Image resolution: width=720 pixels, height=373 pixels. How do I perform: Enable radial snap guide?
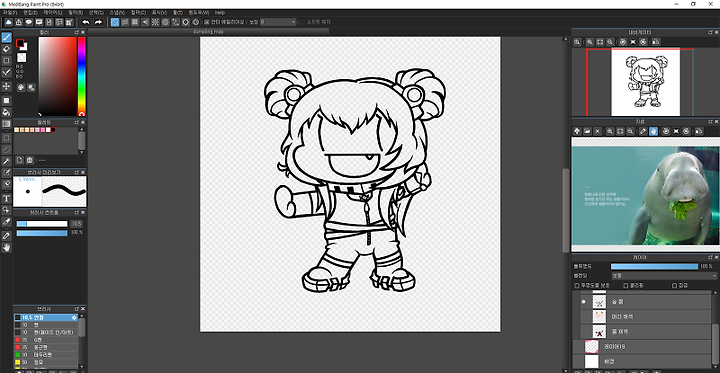[x=155, y=22]
